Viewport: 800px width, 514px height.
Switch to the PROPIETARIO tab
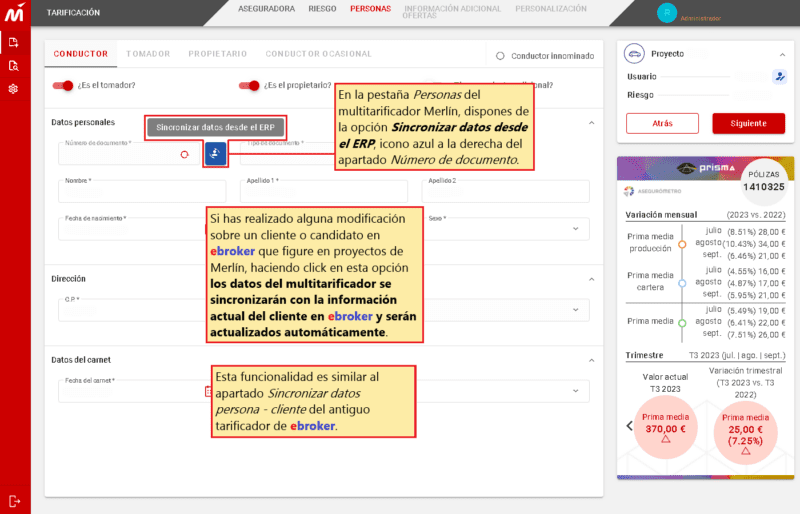click(x=217, y=54)
